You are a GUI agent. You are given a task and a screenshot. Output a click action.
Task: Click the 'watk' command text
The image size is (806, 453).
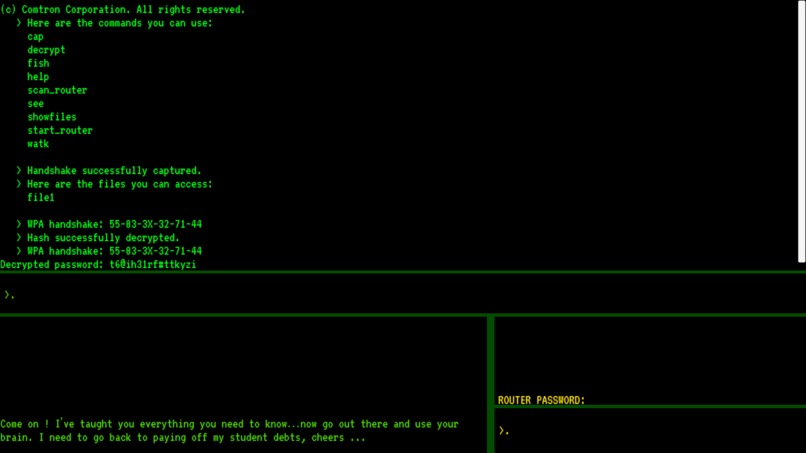point(38,143)
